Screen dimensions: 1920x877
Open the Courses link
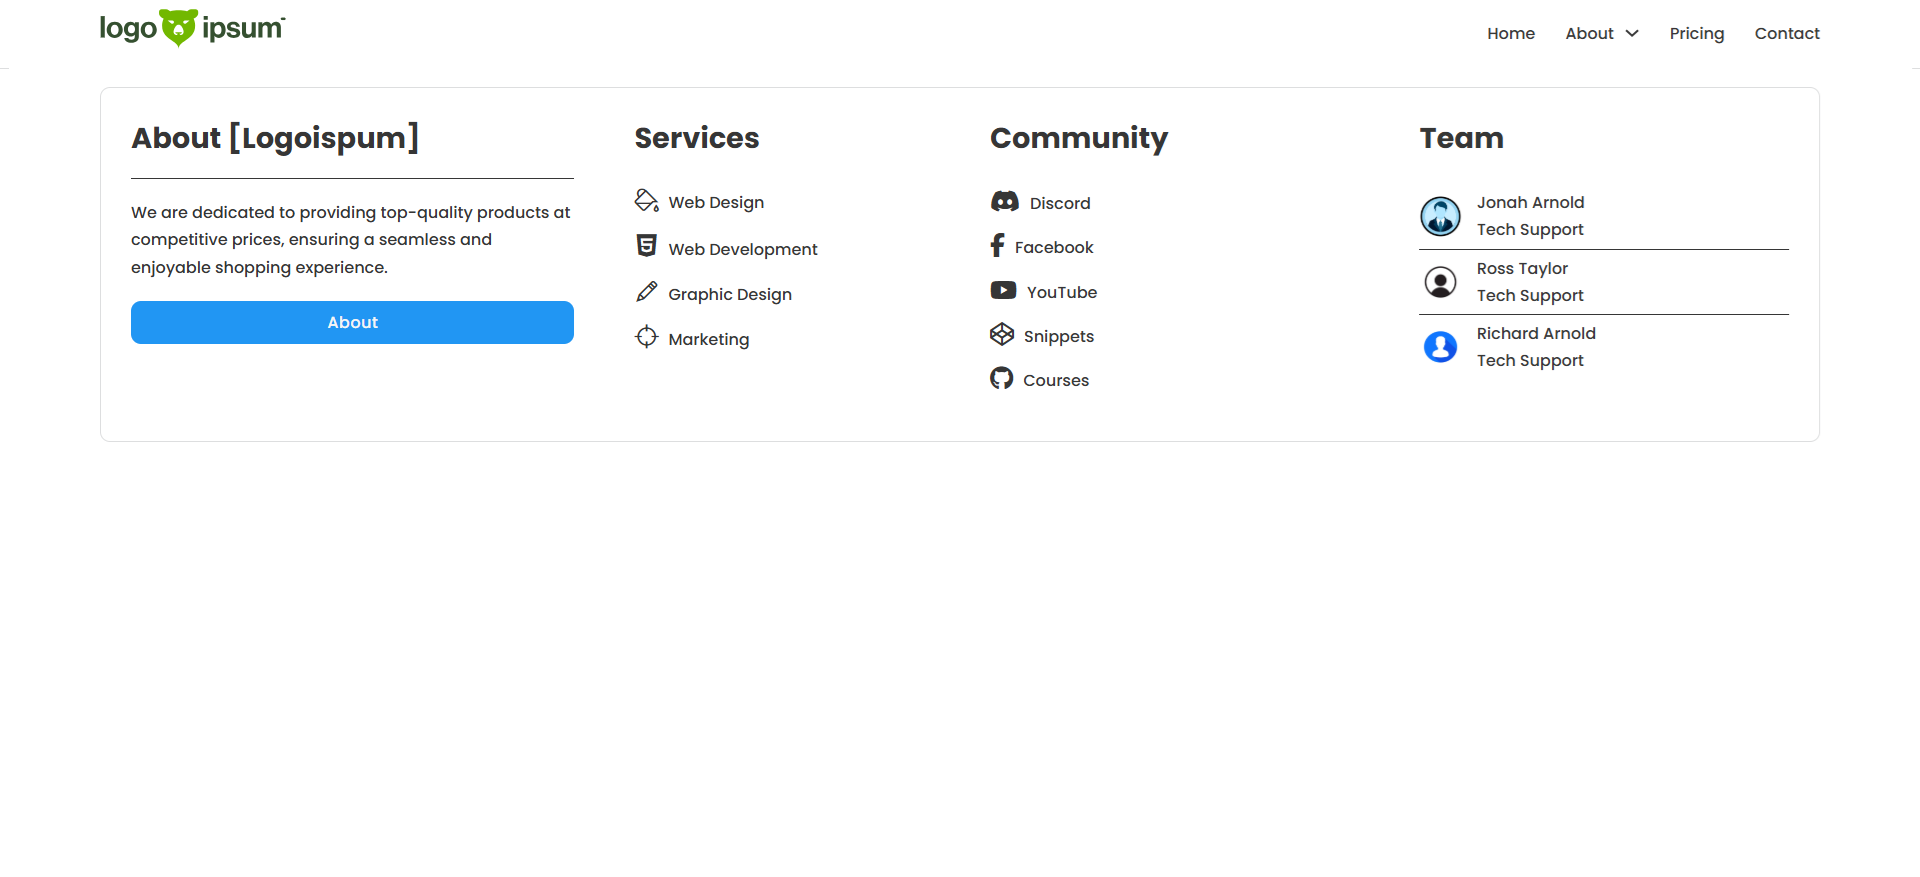tap(1056, 380)
